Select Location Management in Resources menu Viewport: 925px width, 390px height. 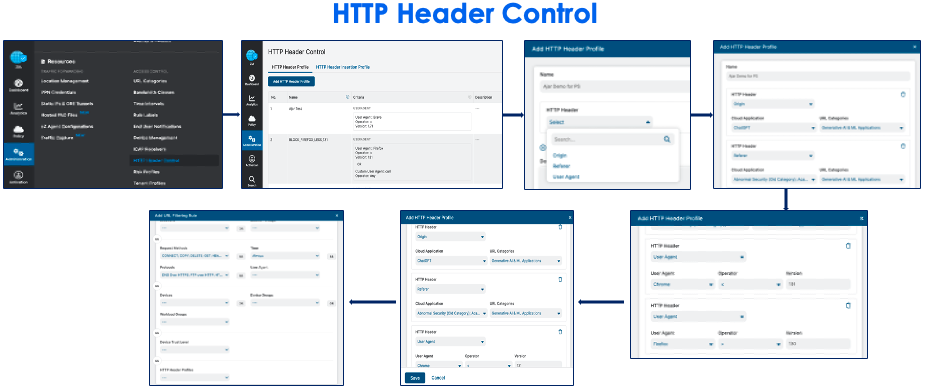65,81
